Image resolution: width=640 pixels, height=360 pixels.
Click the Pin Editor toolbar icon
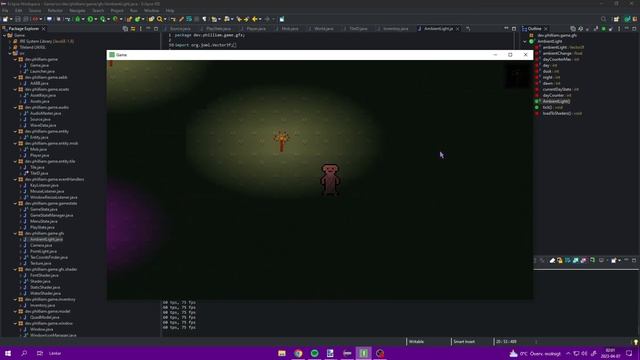pos(282,19)
